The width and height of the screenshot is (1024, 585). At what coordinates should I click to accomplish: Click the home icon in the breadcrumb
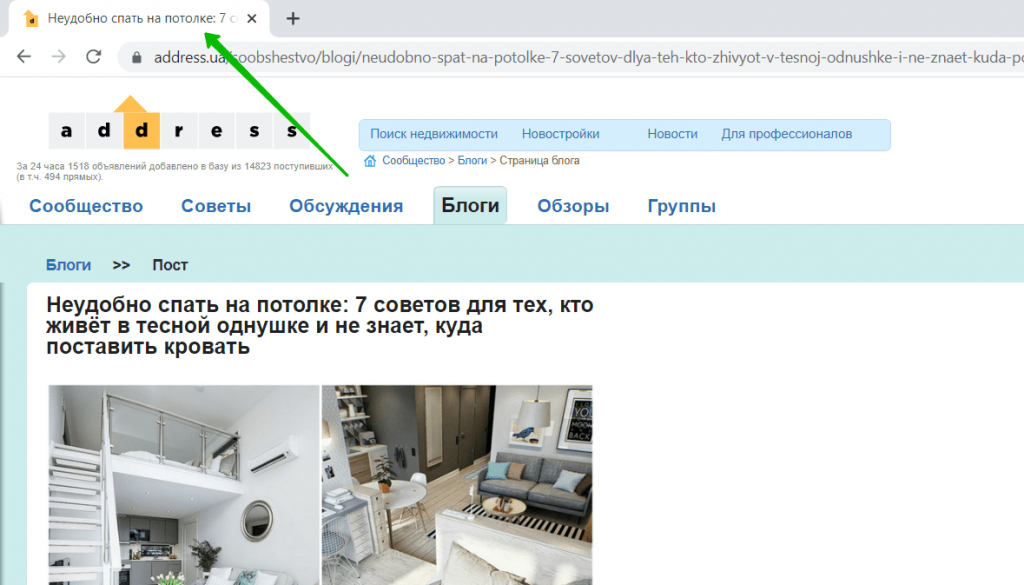[370, 161]
